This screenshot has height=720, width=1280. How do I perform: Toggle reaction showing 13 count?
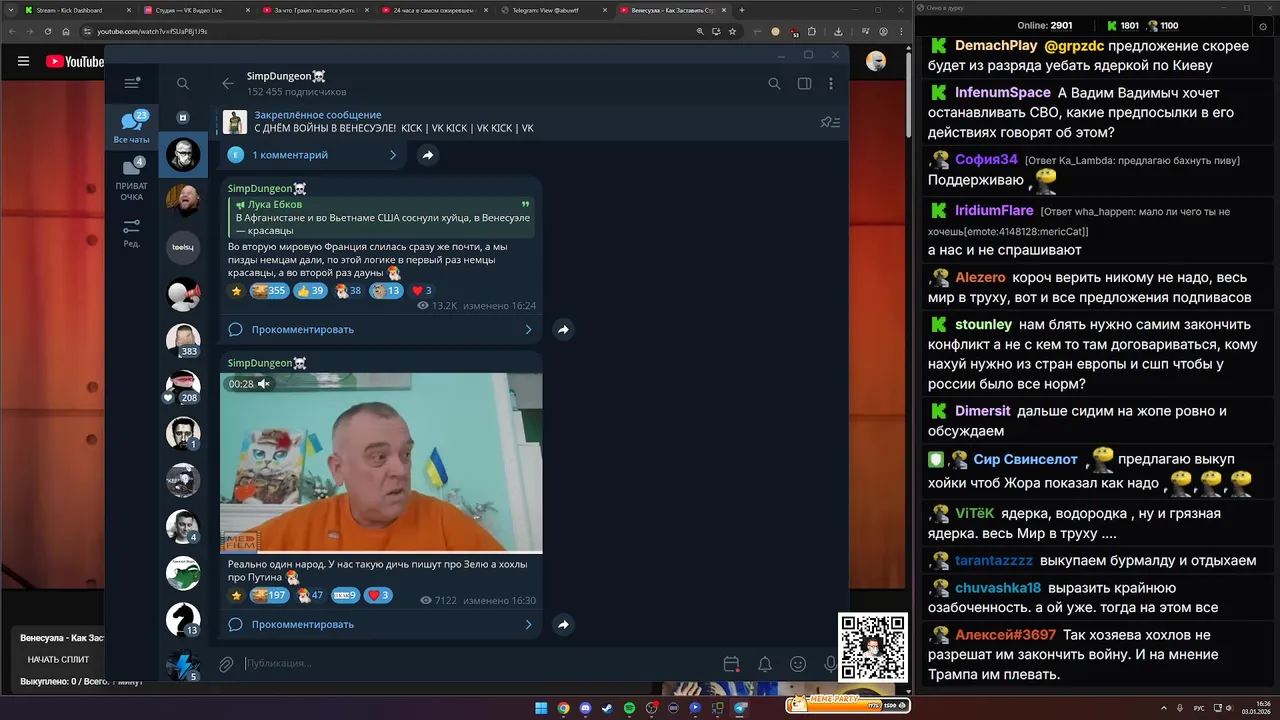point(386,291)
